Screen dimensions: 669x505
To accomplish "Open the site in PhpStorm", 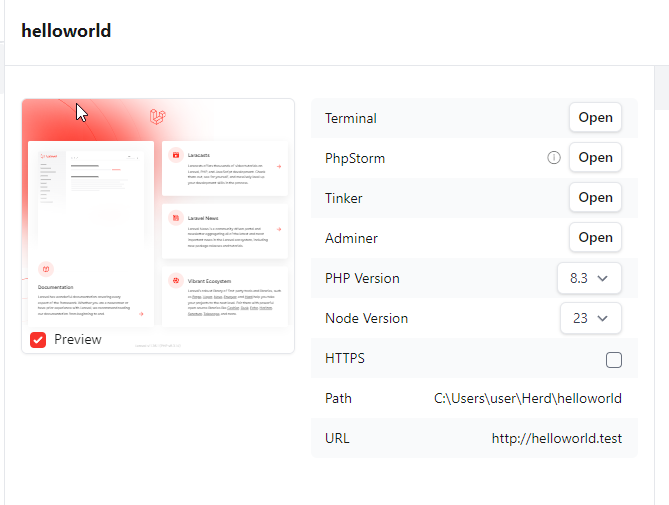I will [595, 157].
